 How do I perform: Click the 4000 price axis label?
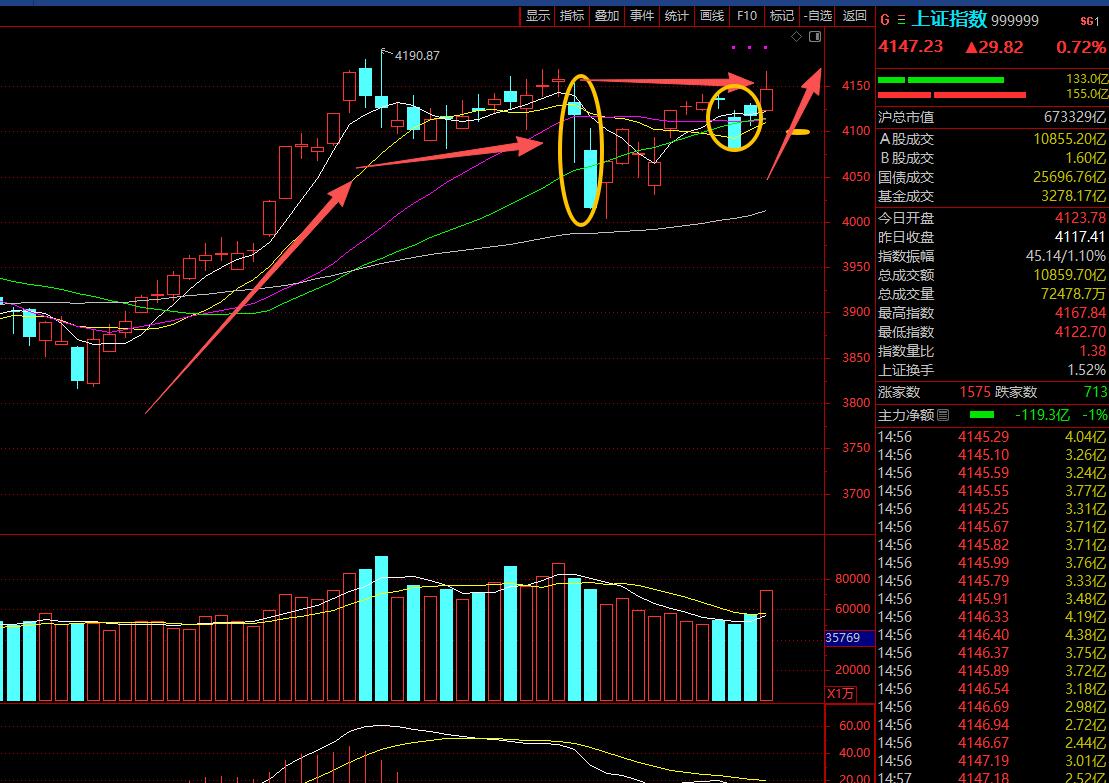click(856, 221)
